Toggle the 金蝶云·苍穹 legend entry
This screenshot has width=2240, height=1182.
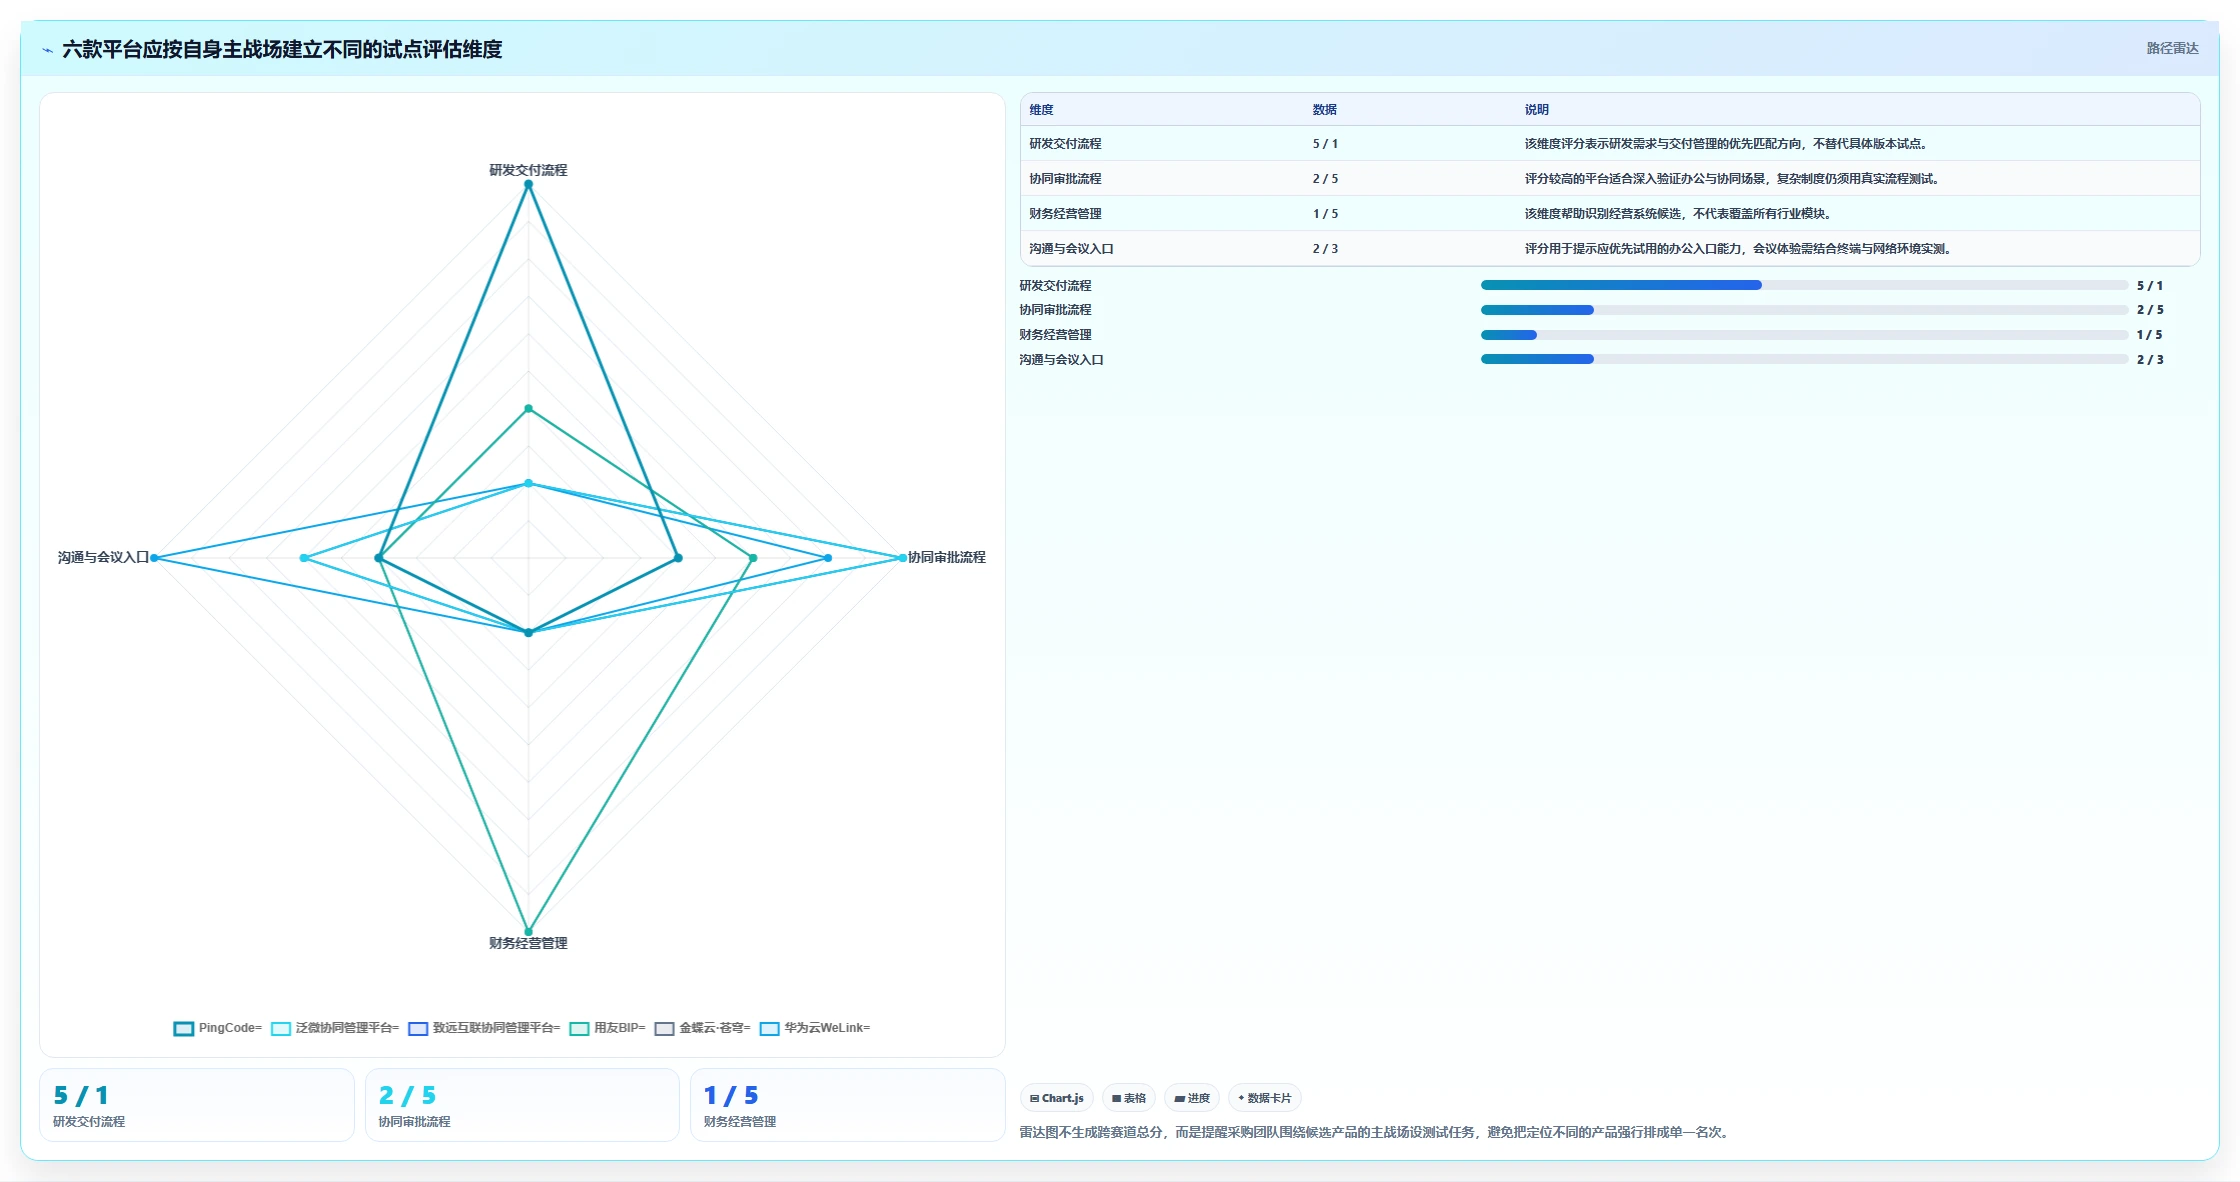coord(702,1028)
